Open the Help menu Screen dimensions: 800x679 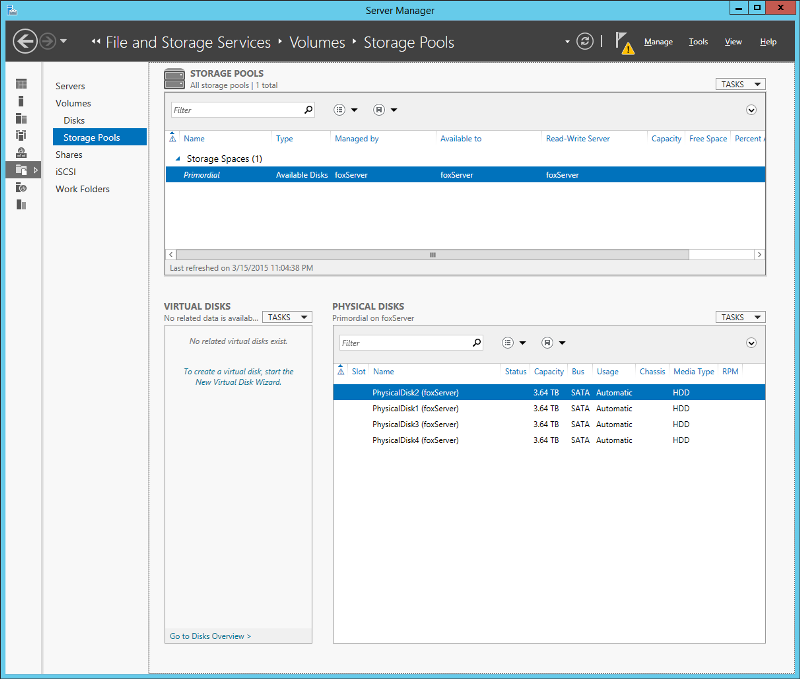tap(768, 42)
